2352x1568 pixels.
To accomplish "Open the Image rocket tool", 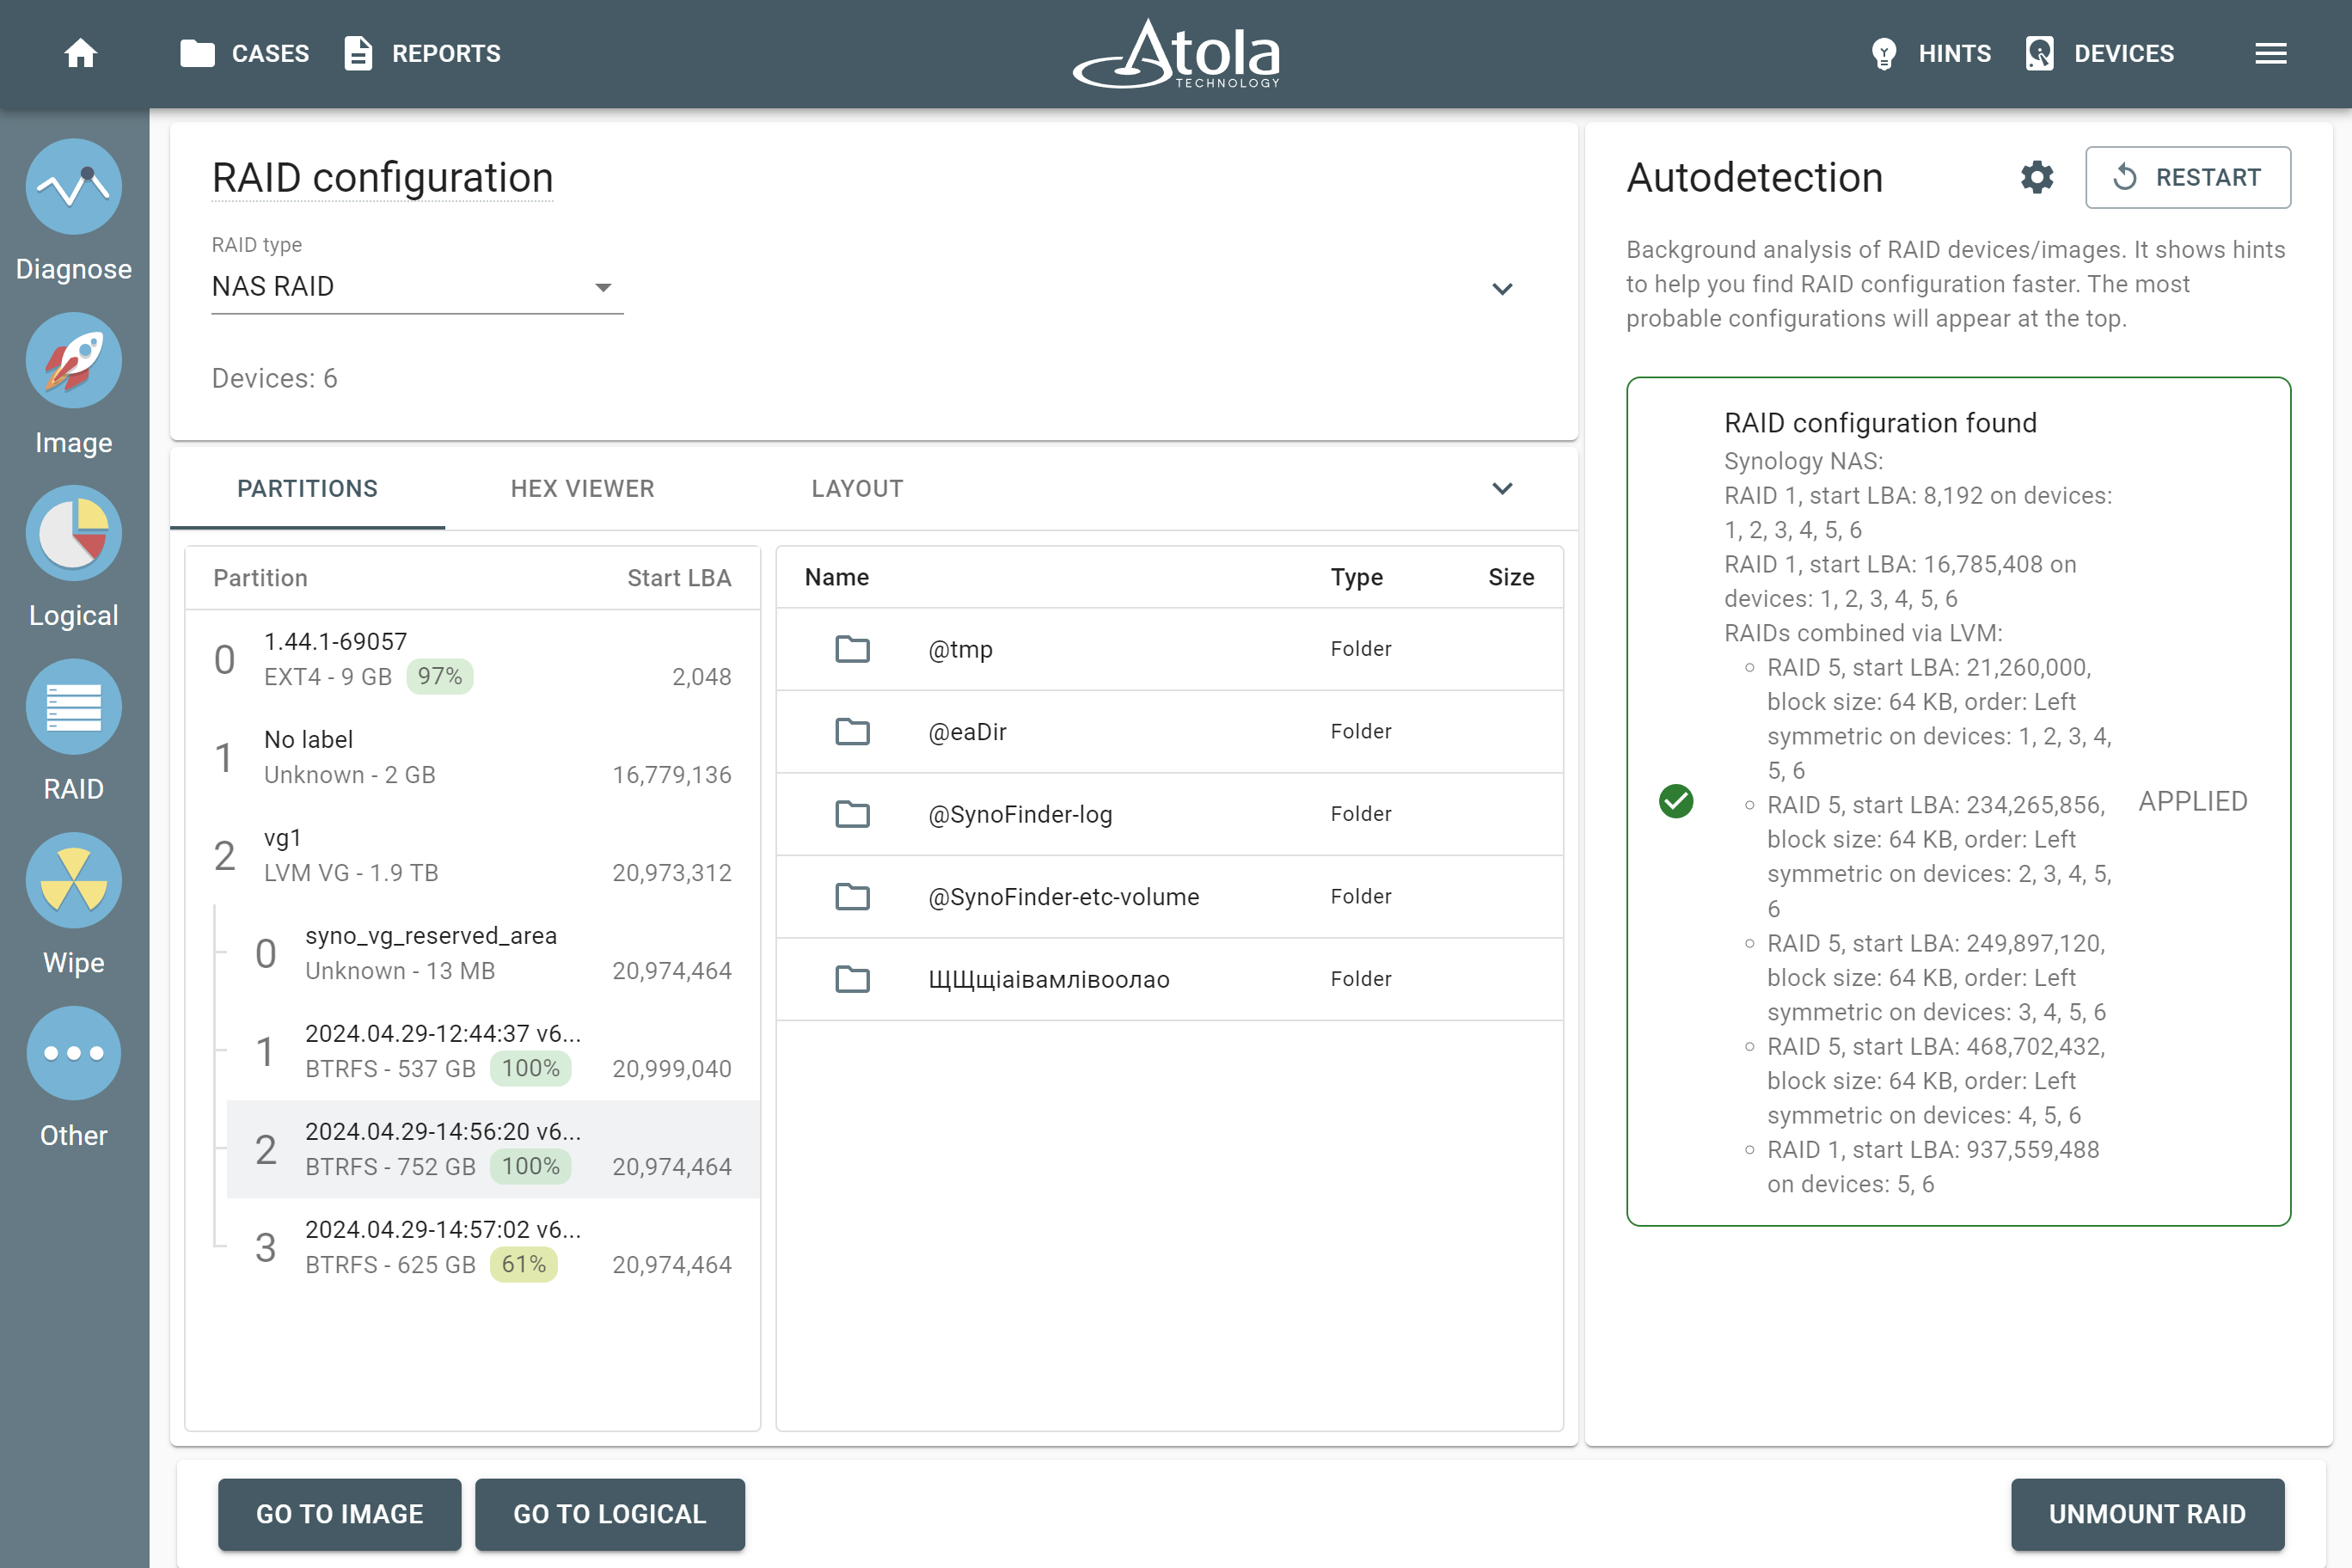I will click(74, 360).
